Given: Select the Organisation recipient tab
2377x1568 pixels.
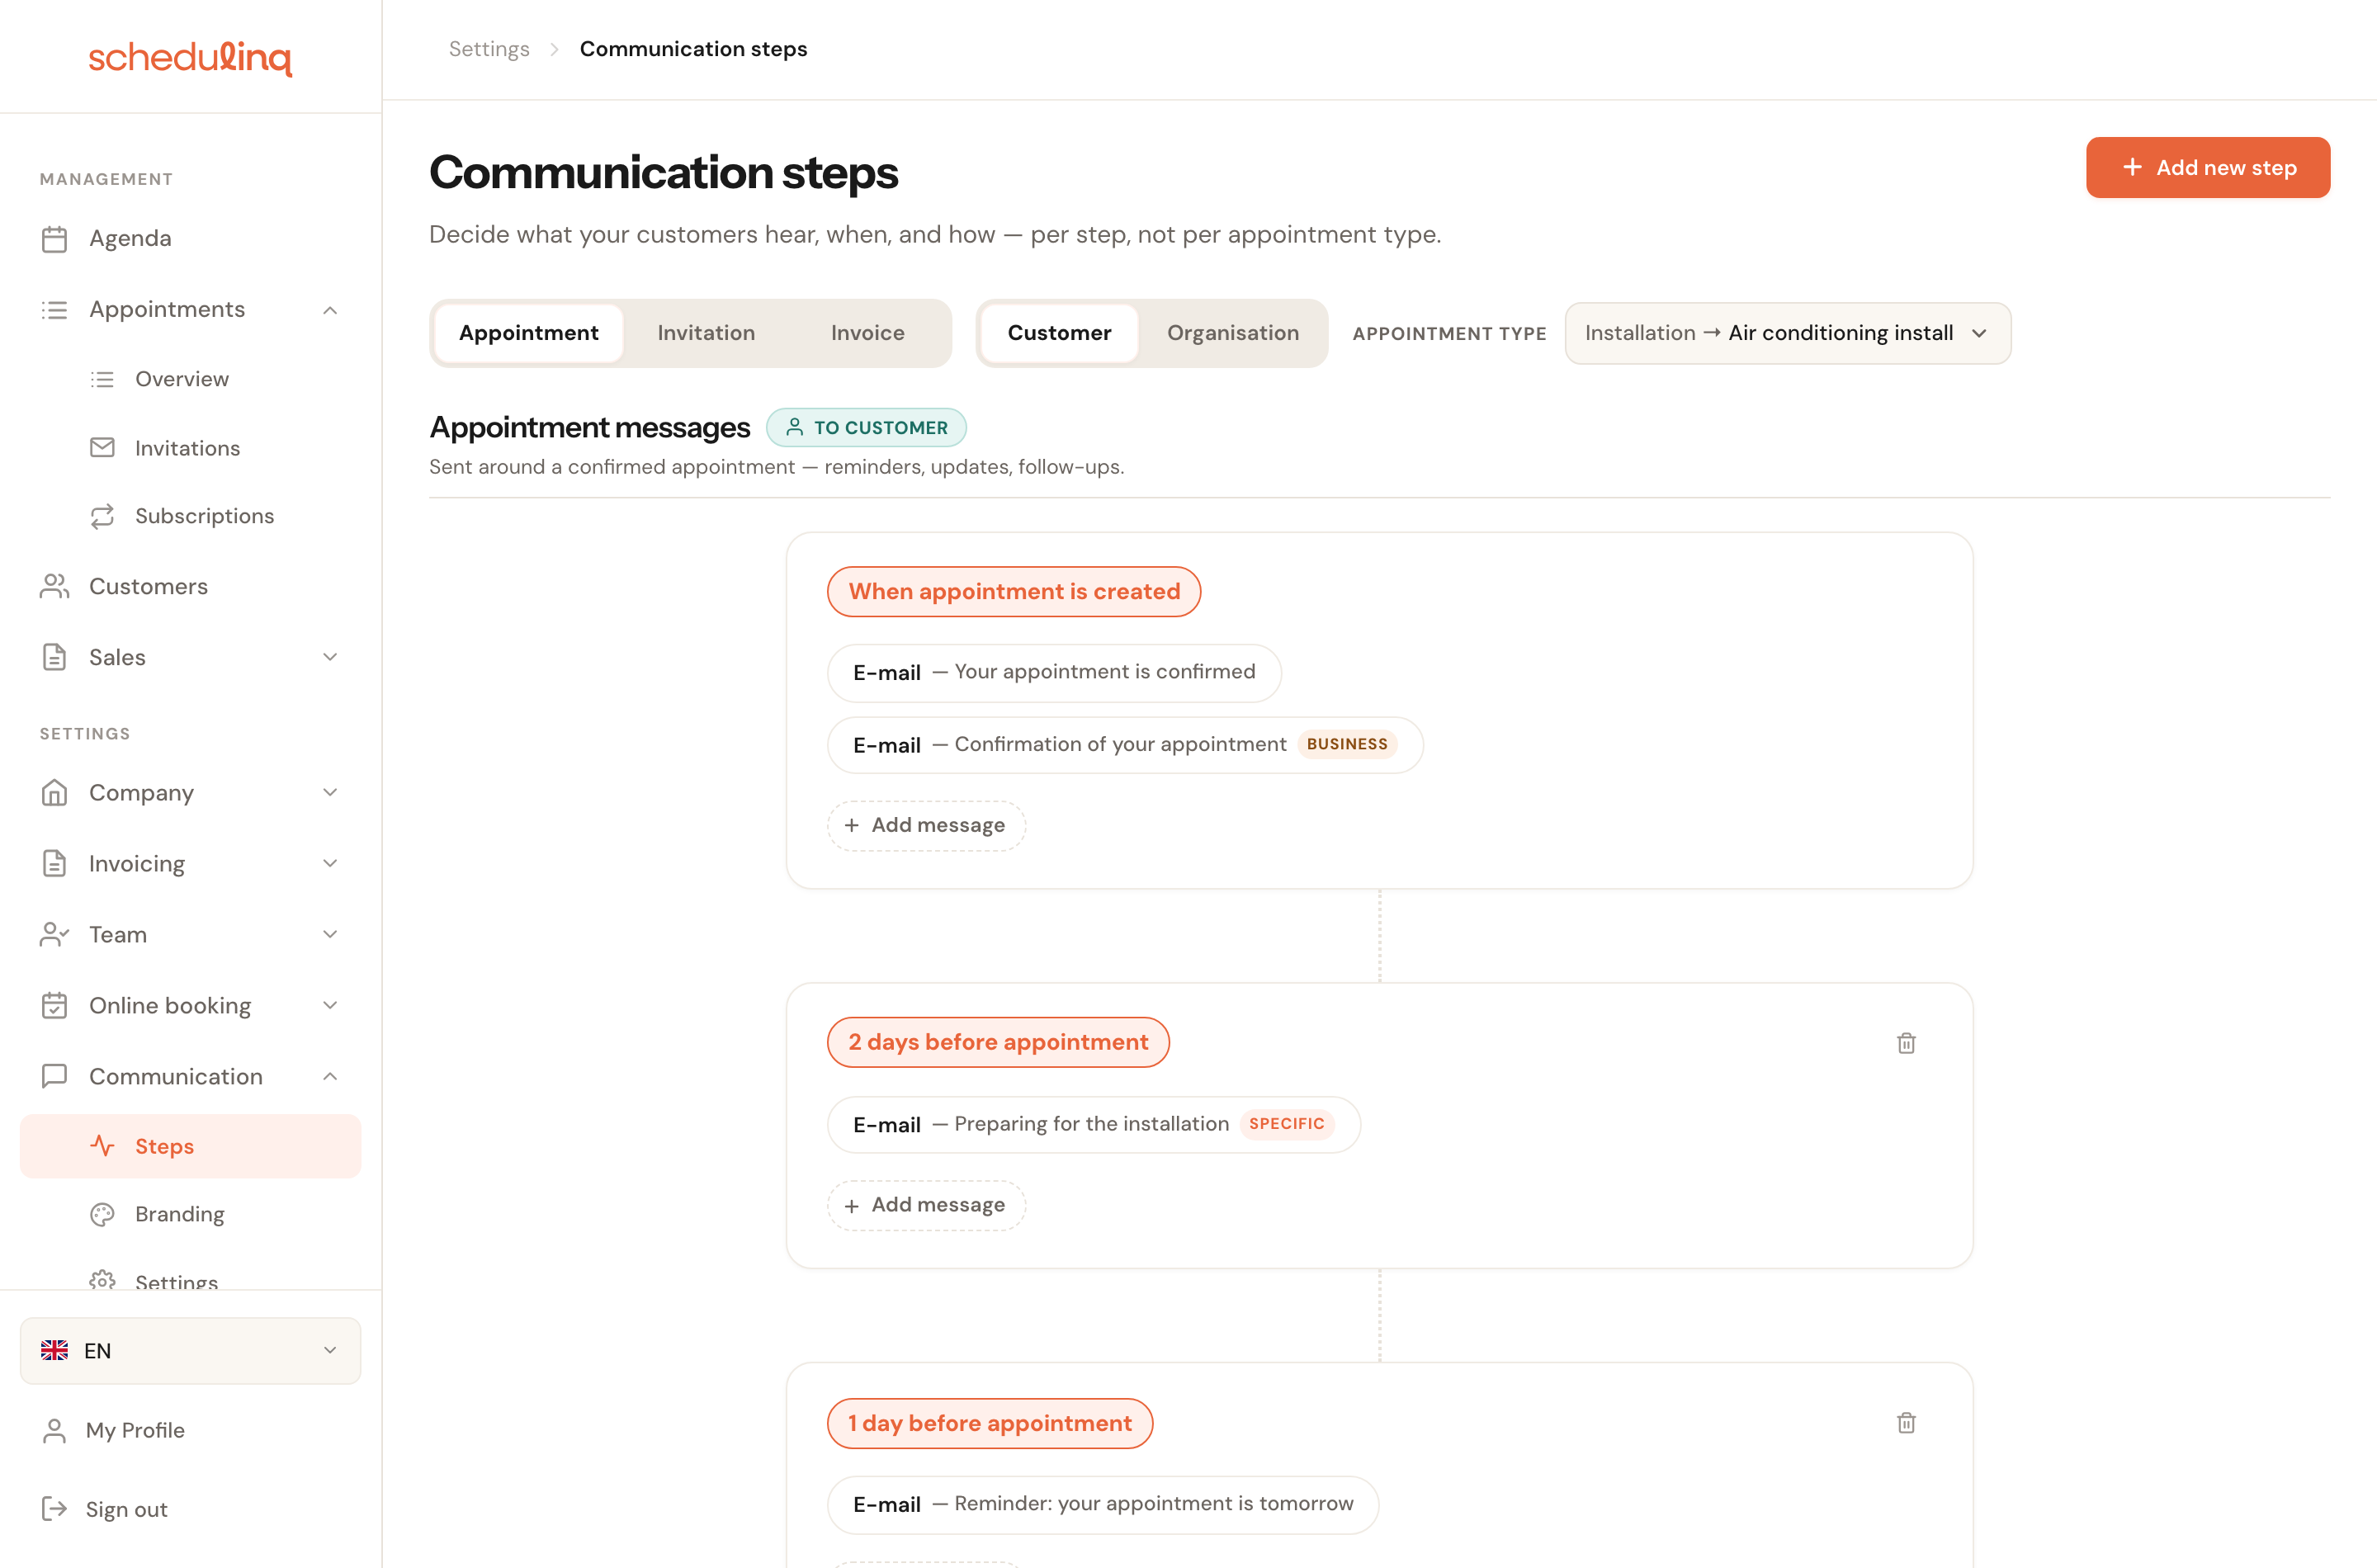Looking at the screenshot, I should pos(1233,333).
